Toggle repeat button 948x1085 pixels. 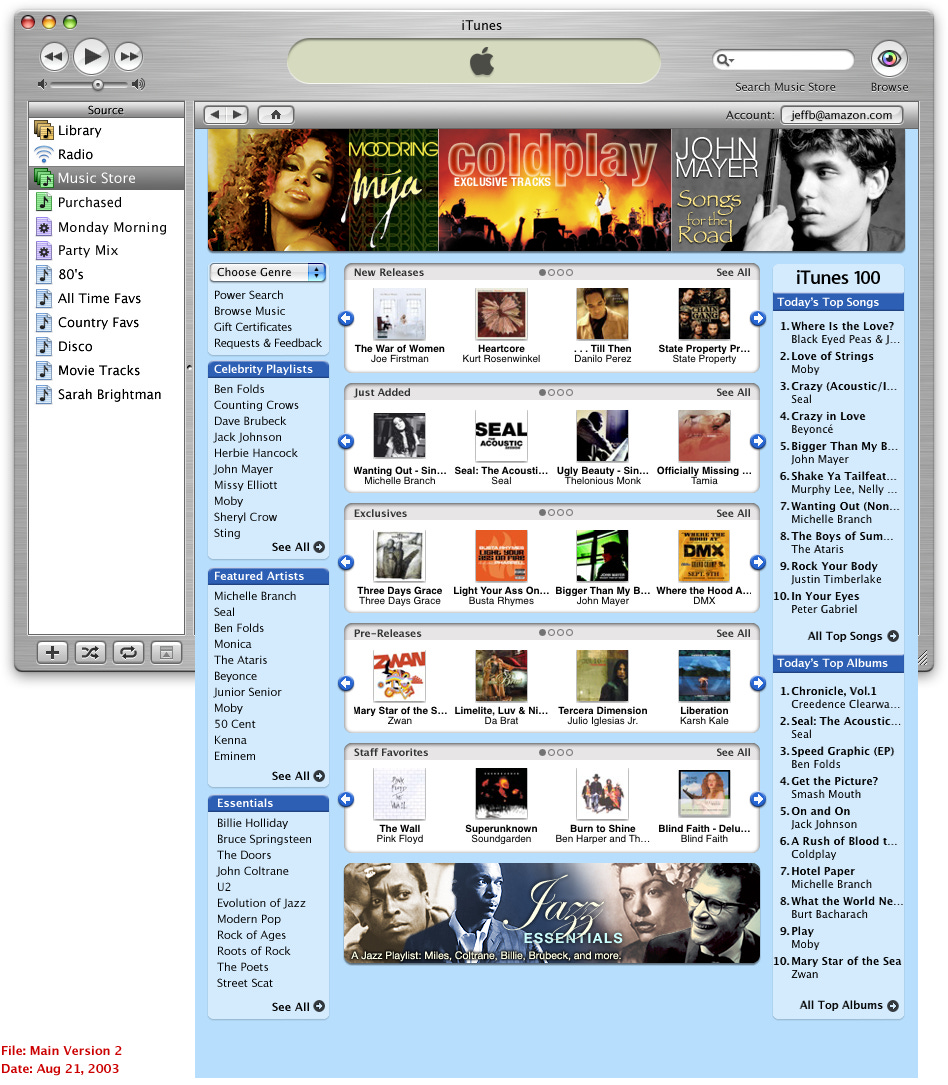[128, 653]
